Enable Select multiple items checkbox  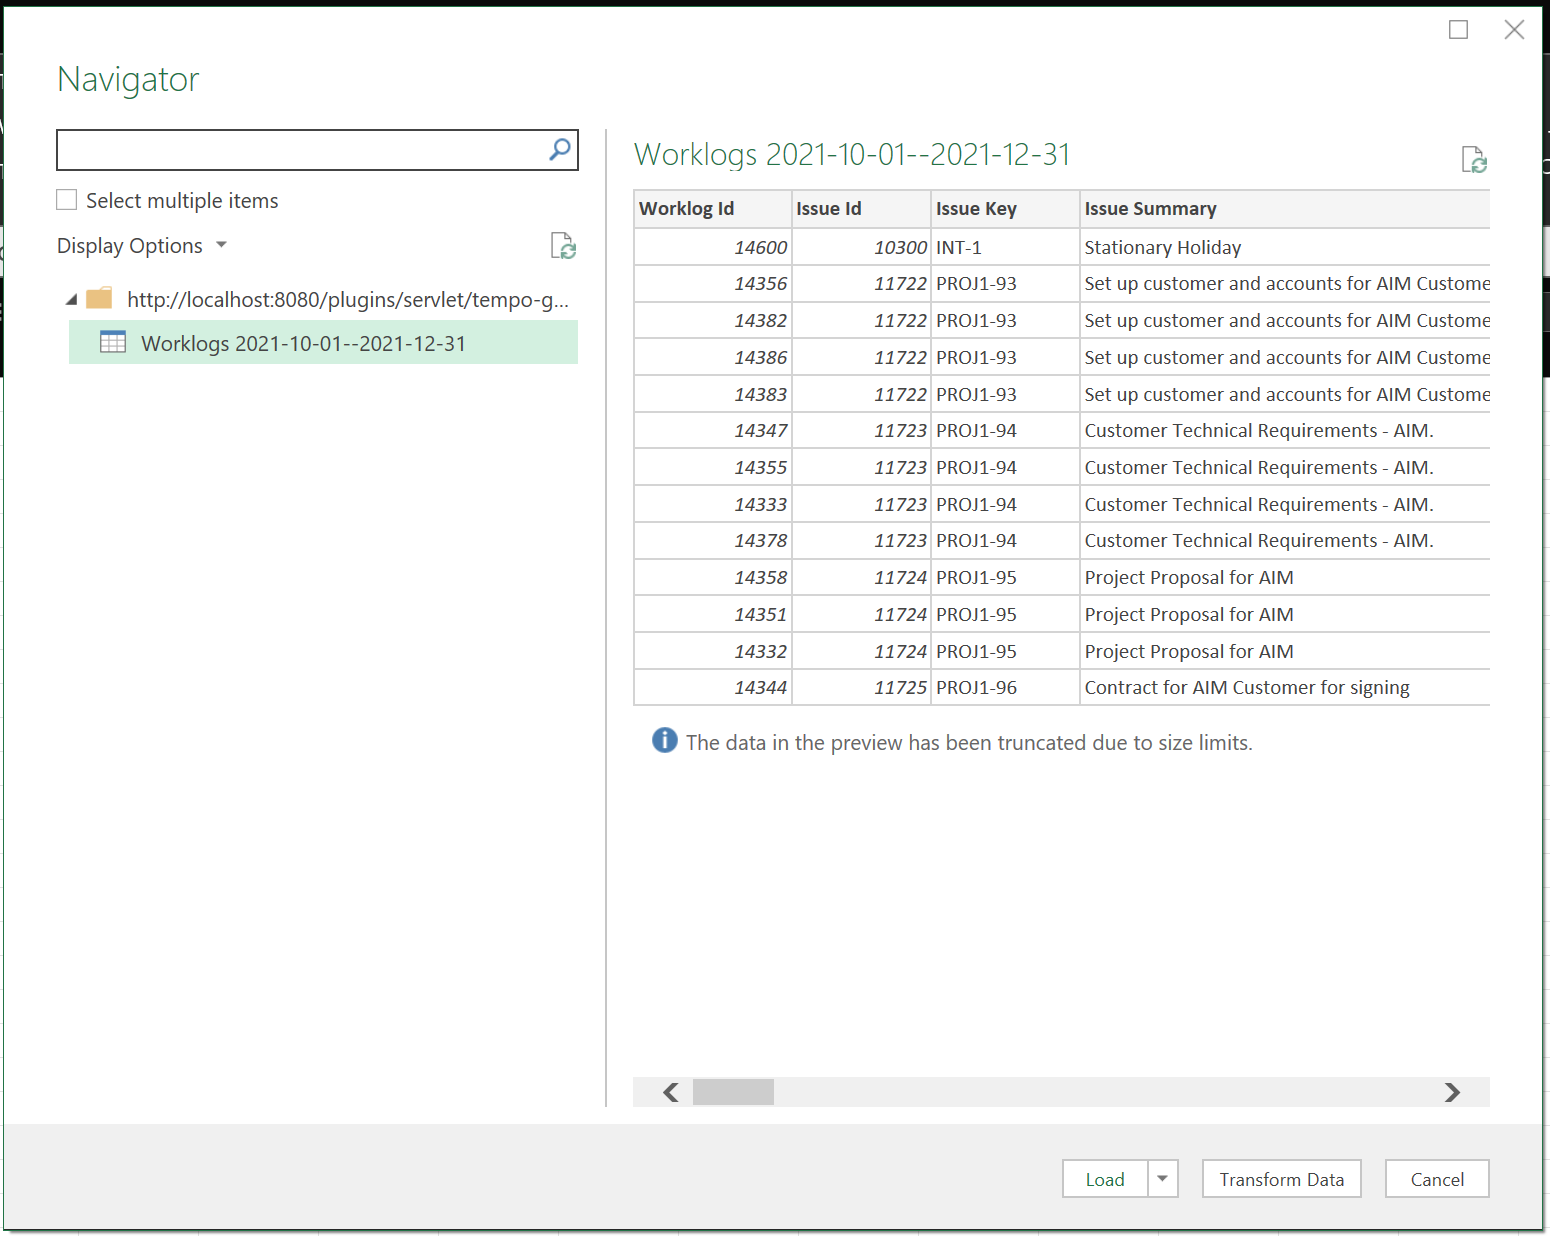click(67, 200)
